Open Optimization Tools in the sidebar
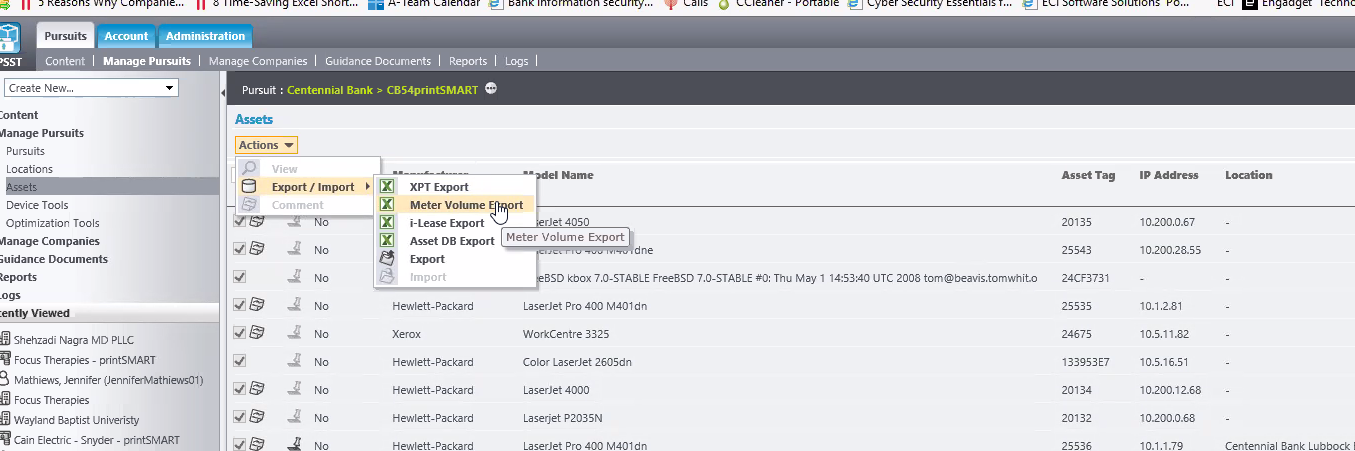Screen dimensions: 1355x451 [53, 223]
